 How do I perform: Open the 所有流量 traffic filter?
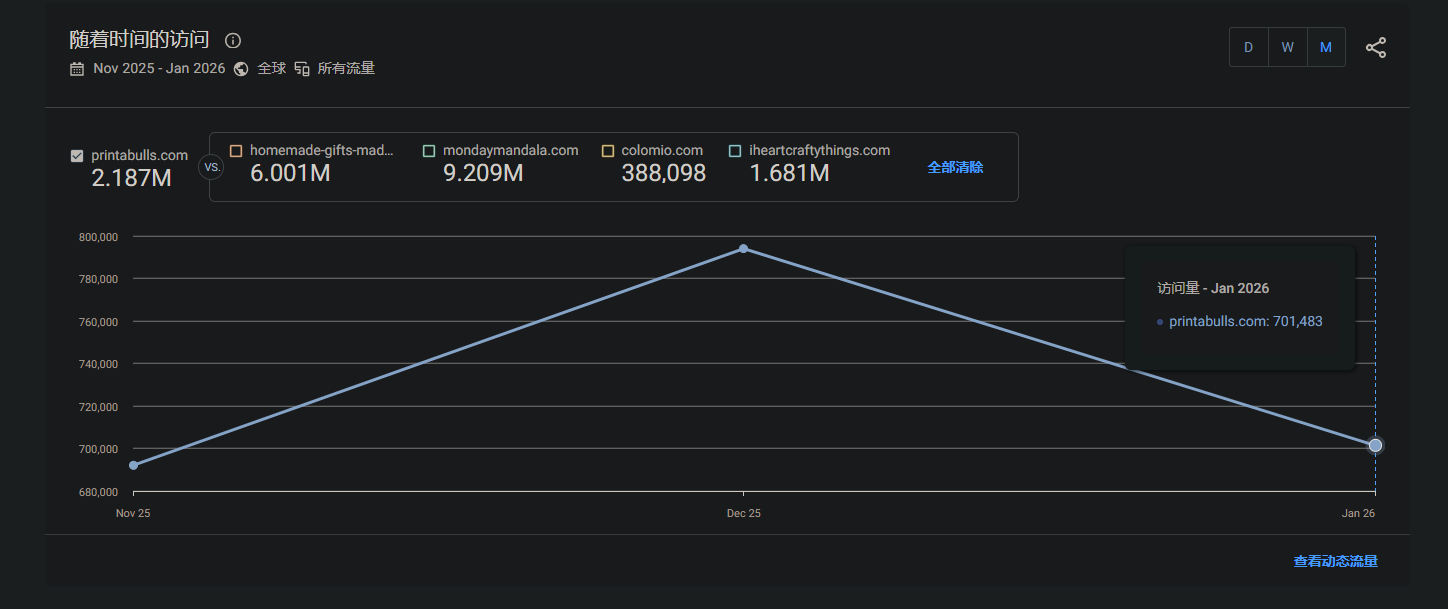point(346,69)
